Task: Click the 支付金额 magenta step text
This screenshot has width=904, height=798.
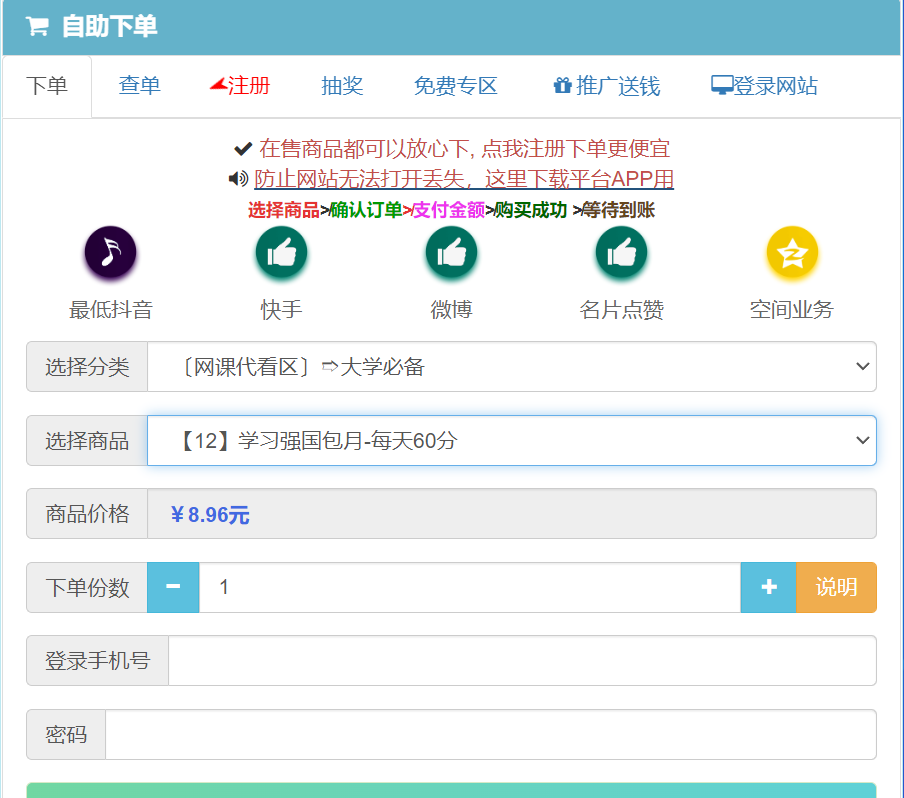Action: click(x=448, y=210)
